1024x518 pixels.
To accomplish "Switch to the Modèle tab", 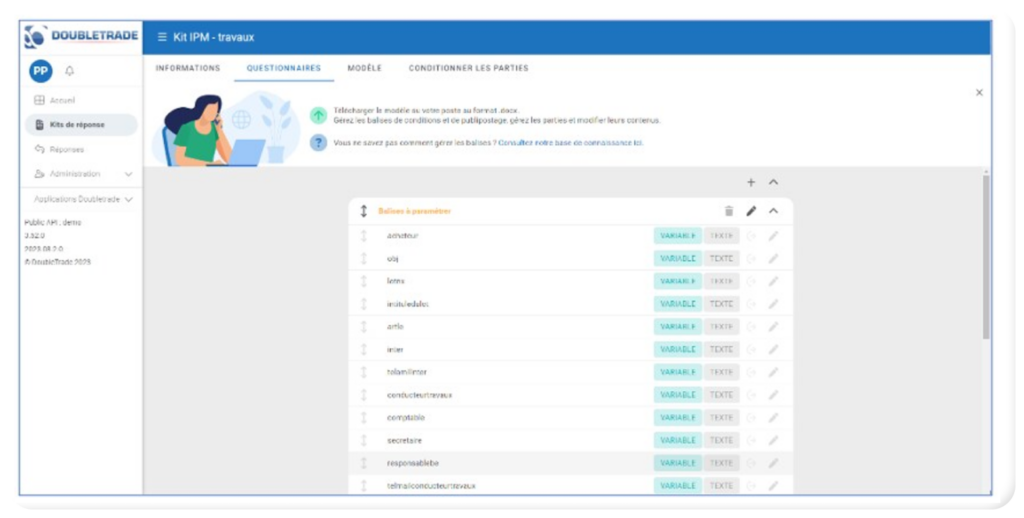I will pyautogui.click(x=364, y=68).
